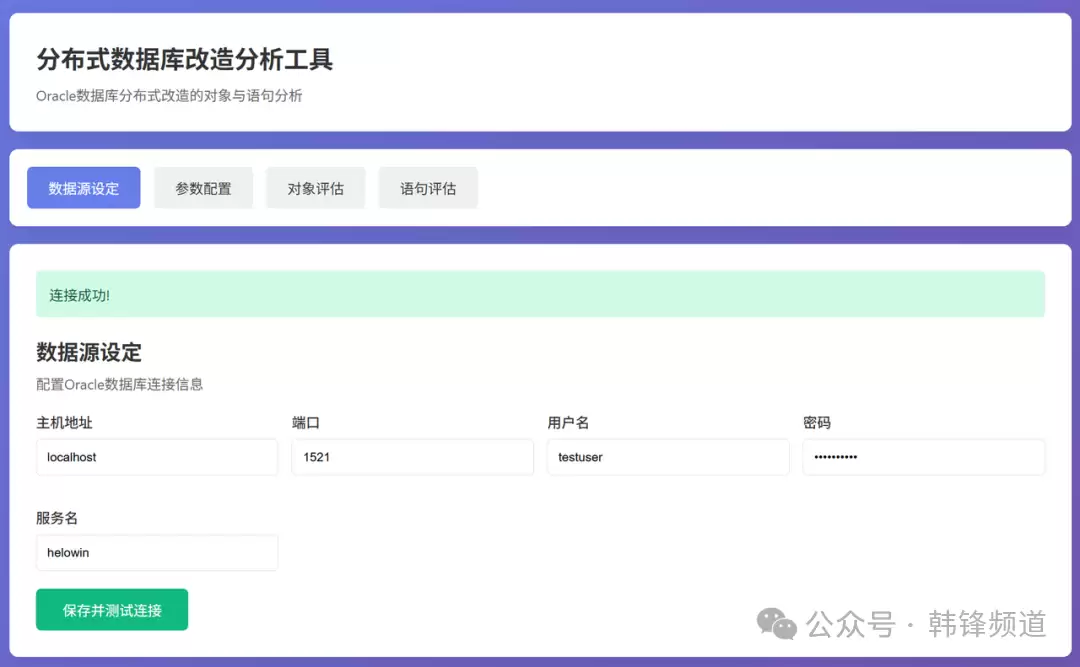Image resolution: width=1080 pixels, height=667 pixels.
Task: Click the 主机地址 field label
Action: [x=64, y=423]
